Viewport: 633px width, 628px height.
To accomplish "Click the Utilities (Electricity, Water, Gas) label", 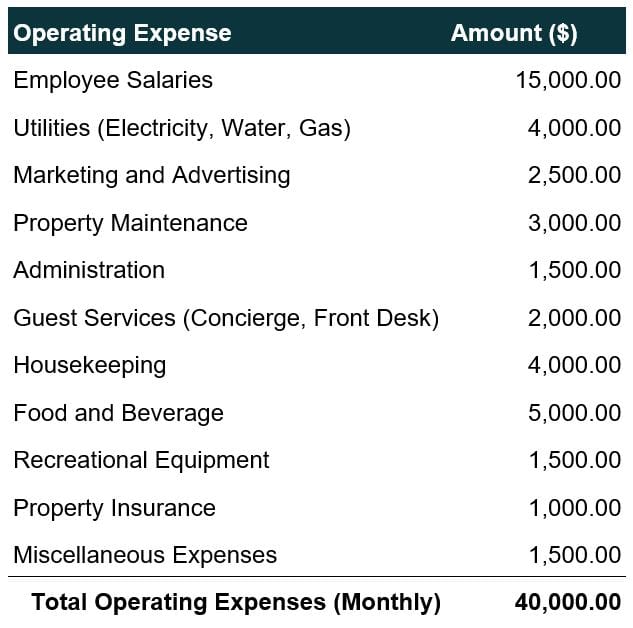I will [182, 128].
